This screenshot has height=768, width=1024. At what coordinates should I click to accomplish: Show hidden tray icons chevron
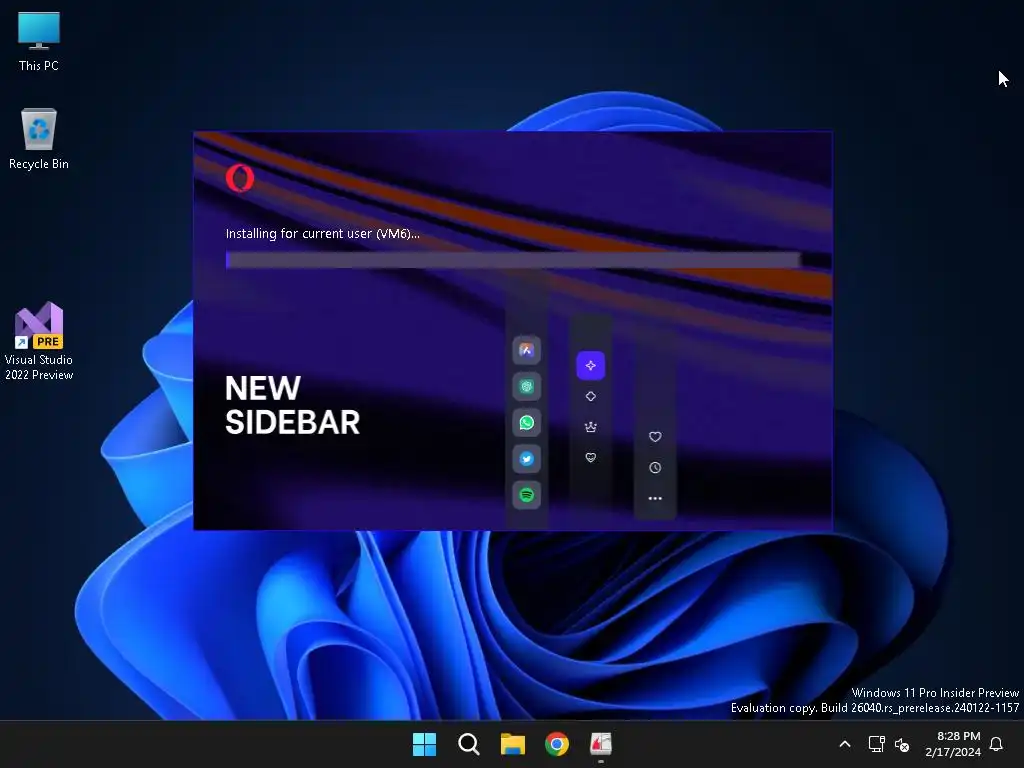point(844,744)
